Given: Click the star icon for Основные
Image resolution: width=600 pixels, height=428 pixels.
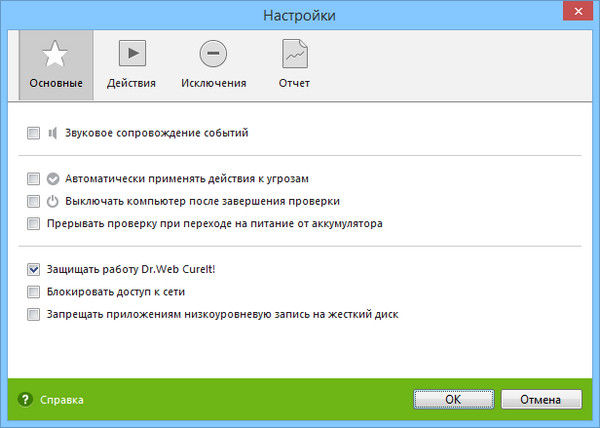Looking at the screenshot, I should pyautogui.click(x=56, y=54).
